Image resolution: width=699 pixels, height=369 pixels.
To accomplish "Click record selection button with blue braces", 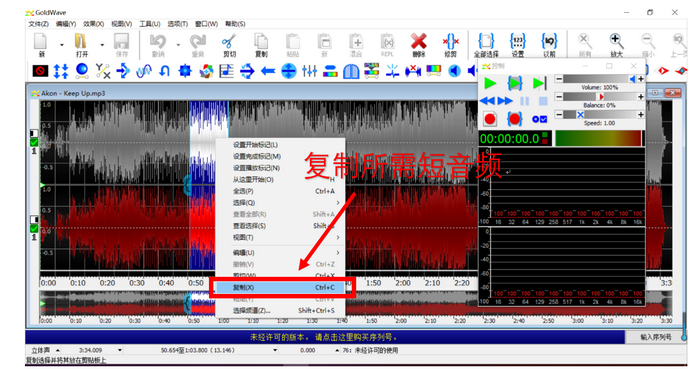I will point(514,119).
